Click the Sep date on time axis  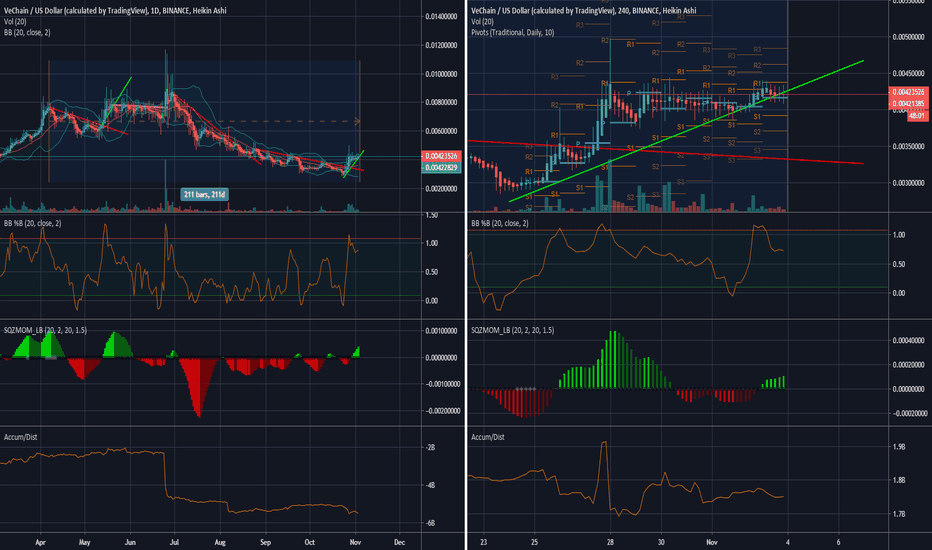[265, 542]
